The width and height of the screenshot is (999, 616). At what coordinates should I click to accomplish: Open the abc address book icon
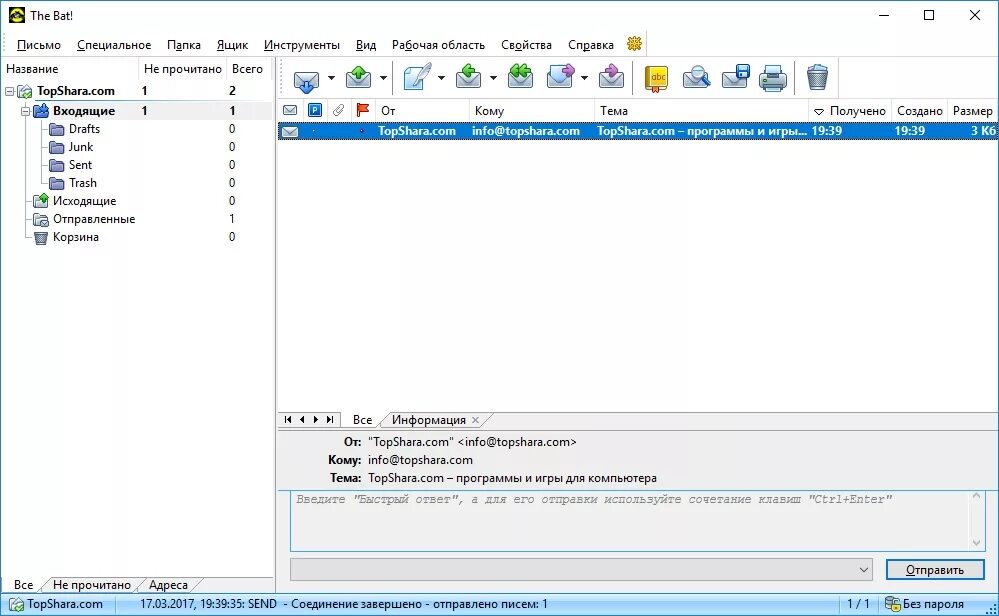tap(657, 79)
